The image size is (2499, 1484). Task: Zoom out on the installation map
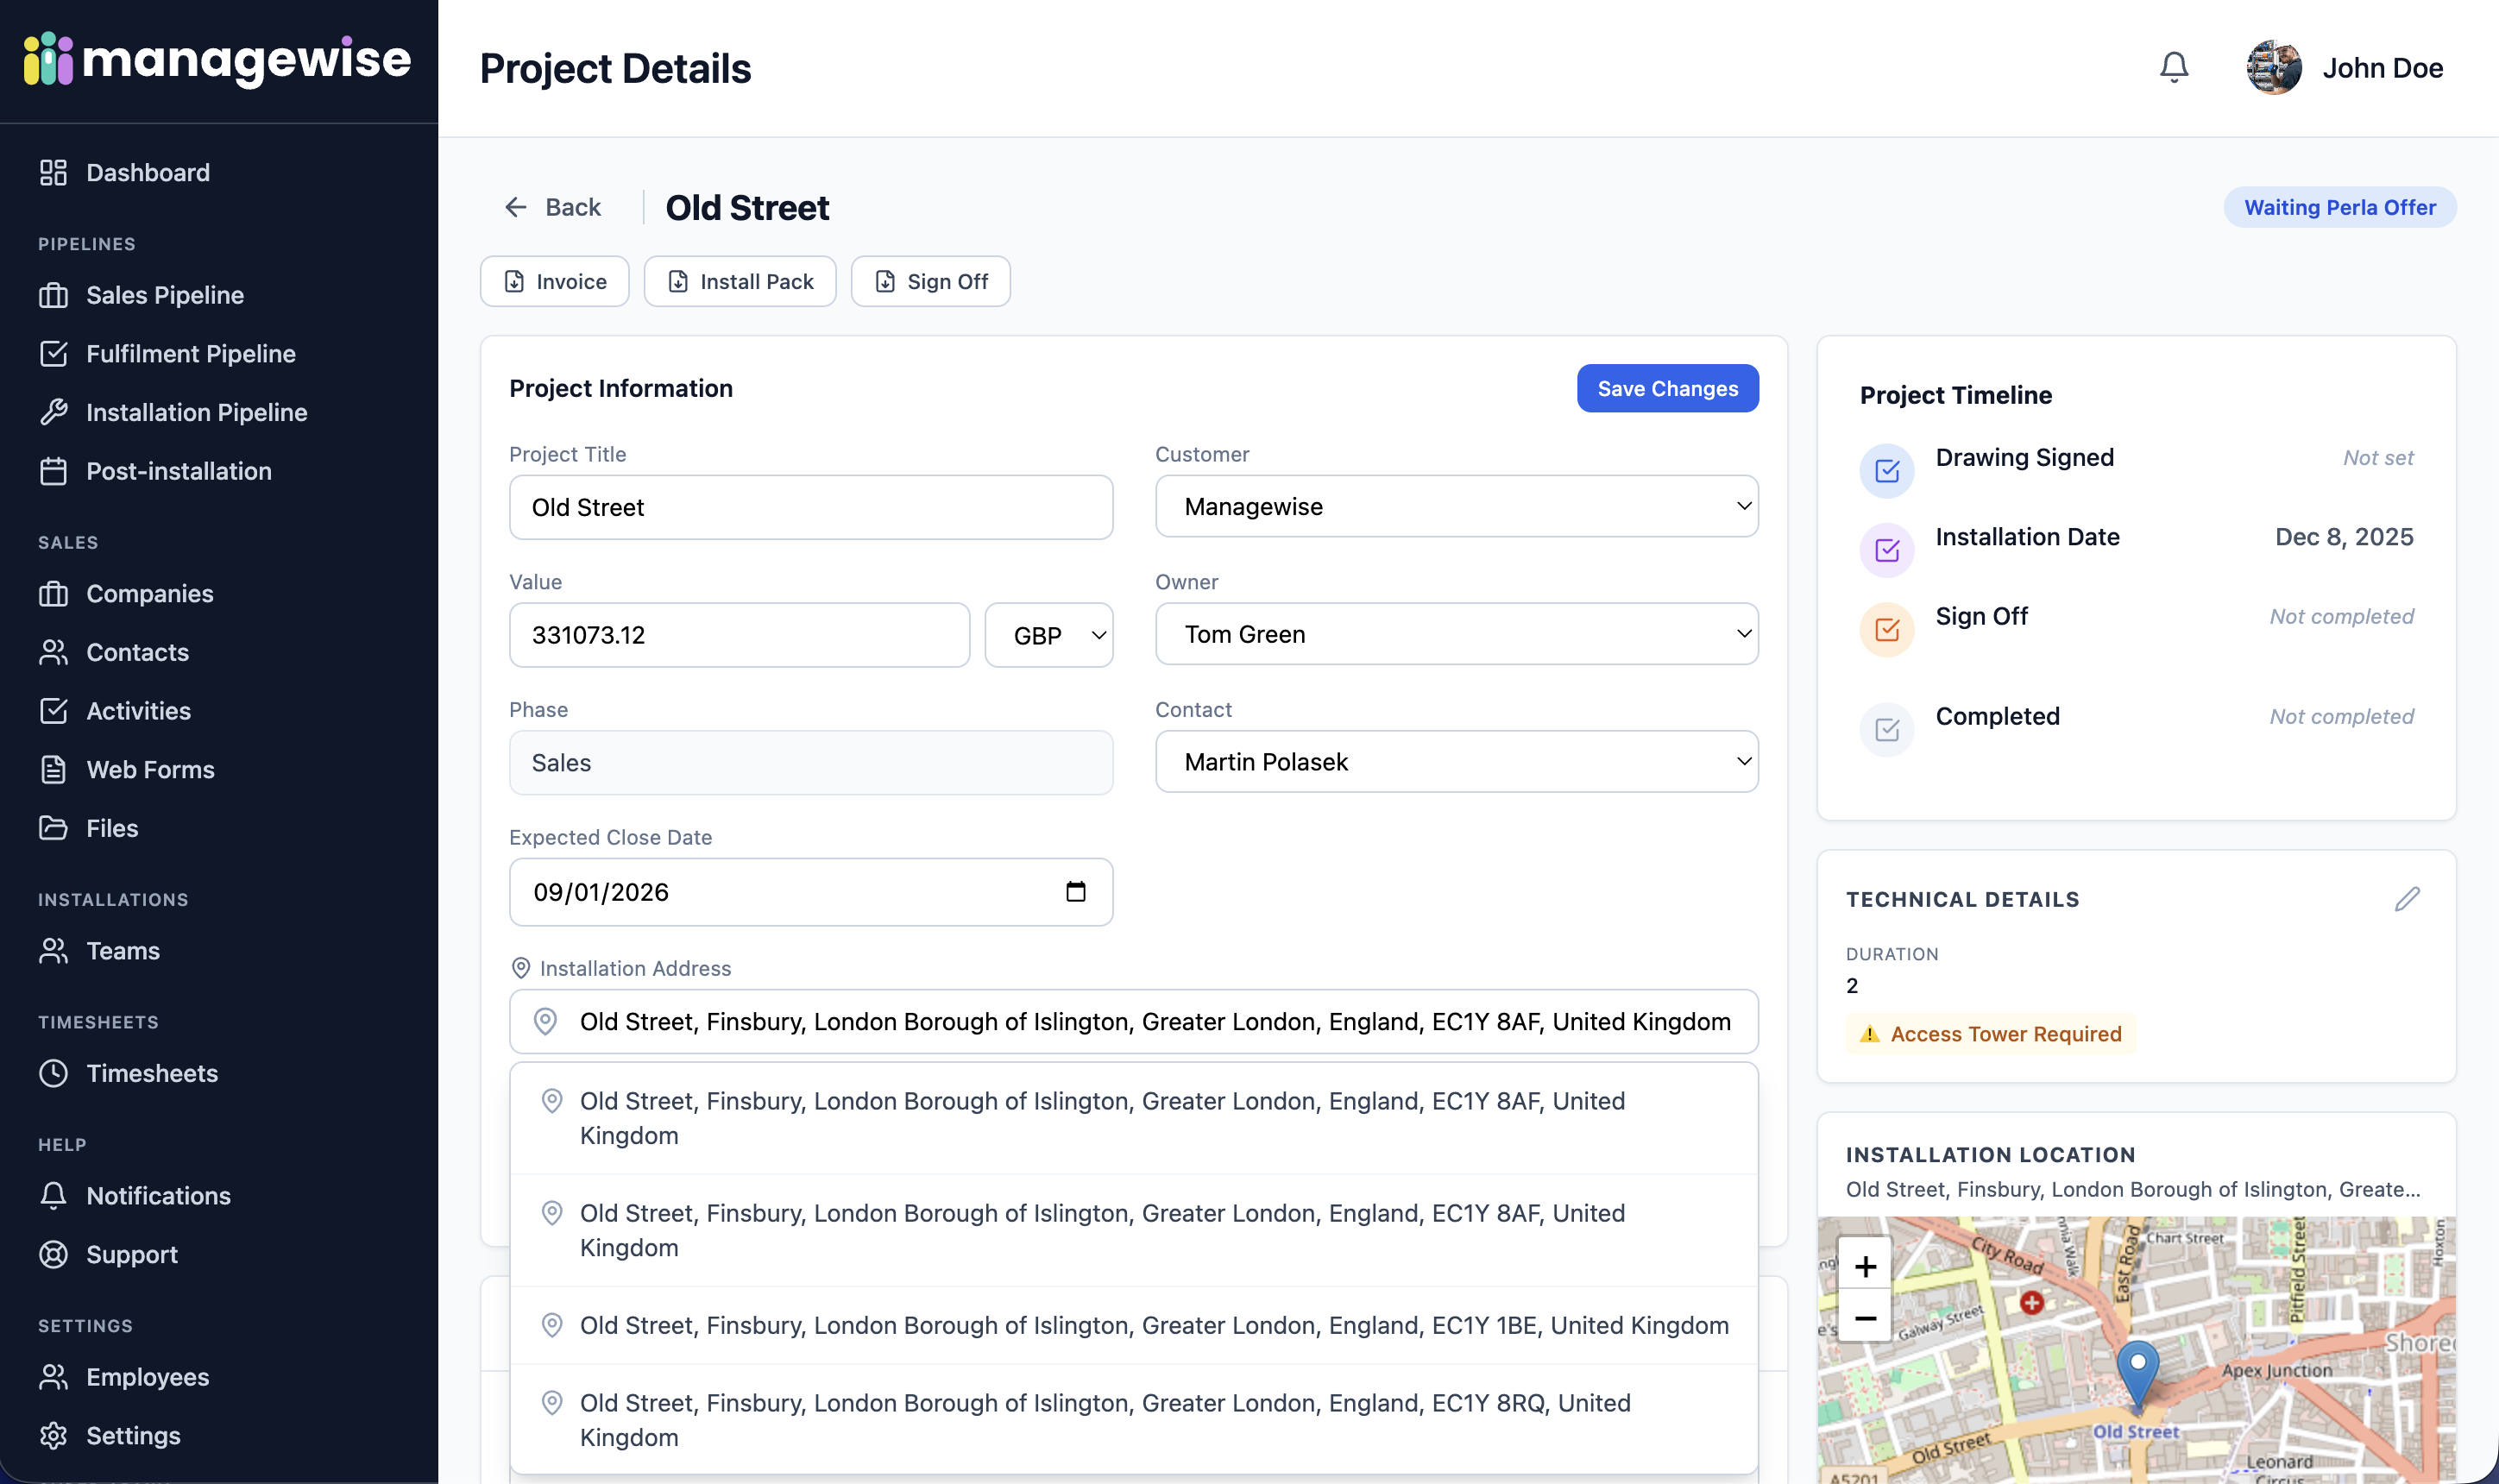1864,1318
